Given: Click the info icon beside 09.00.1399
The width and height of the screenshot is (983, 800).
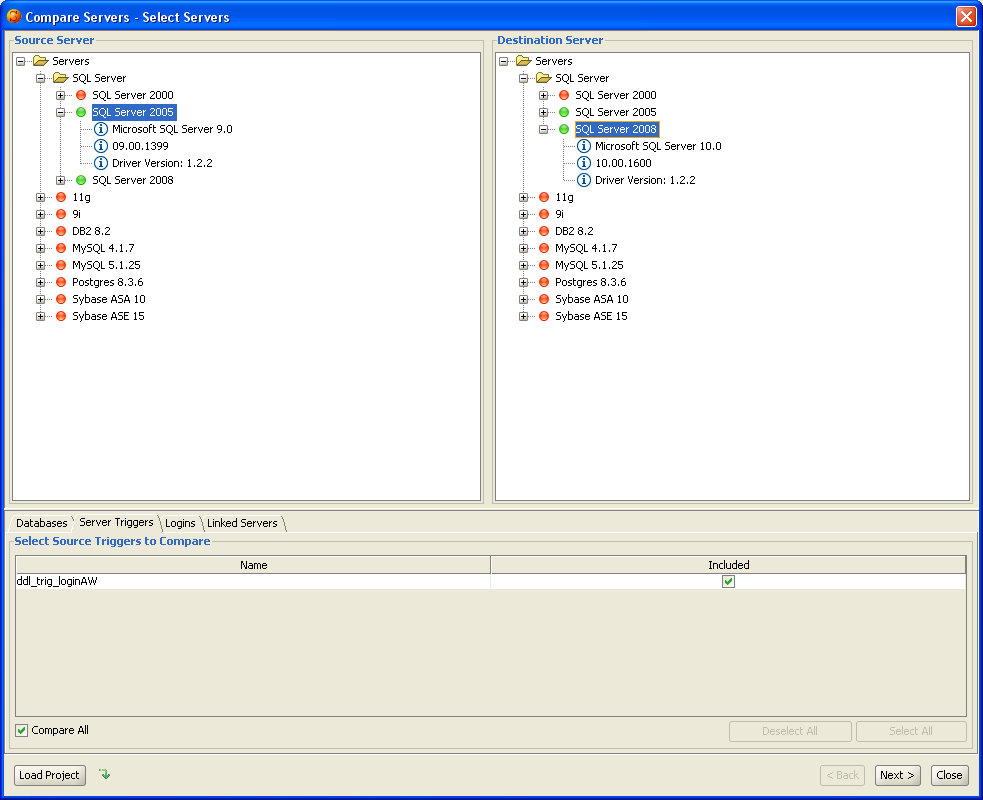Looking at the screenshot, I should pos(101,146).
